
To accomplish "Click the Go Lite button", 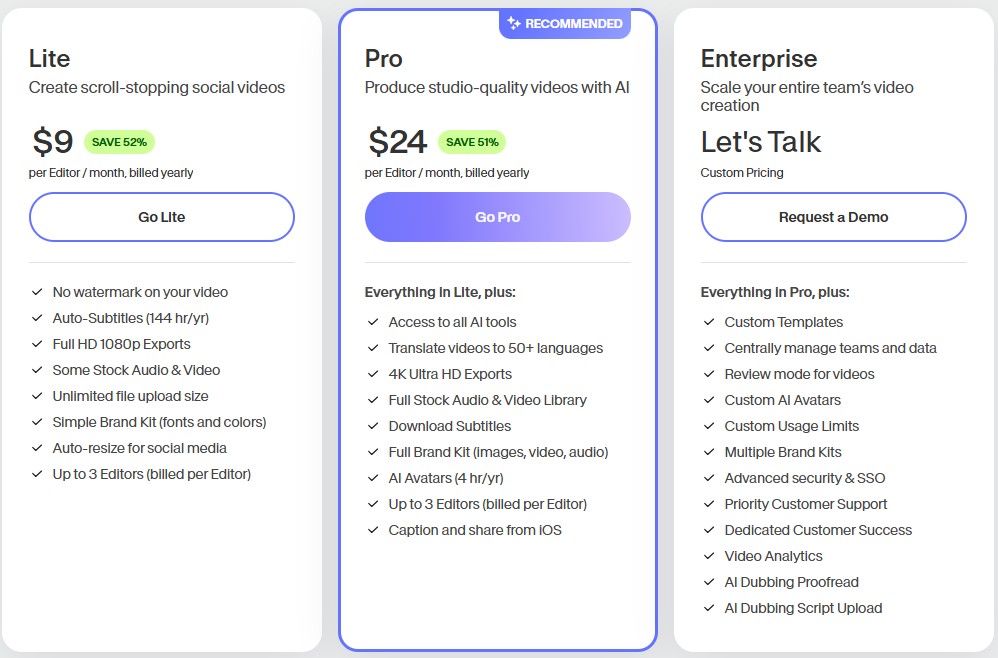I will click(x=162, y=217).
